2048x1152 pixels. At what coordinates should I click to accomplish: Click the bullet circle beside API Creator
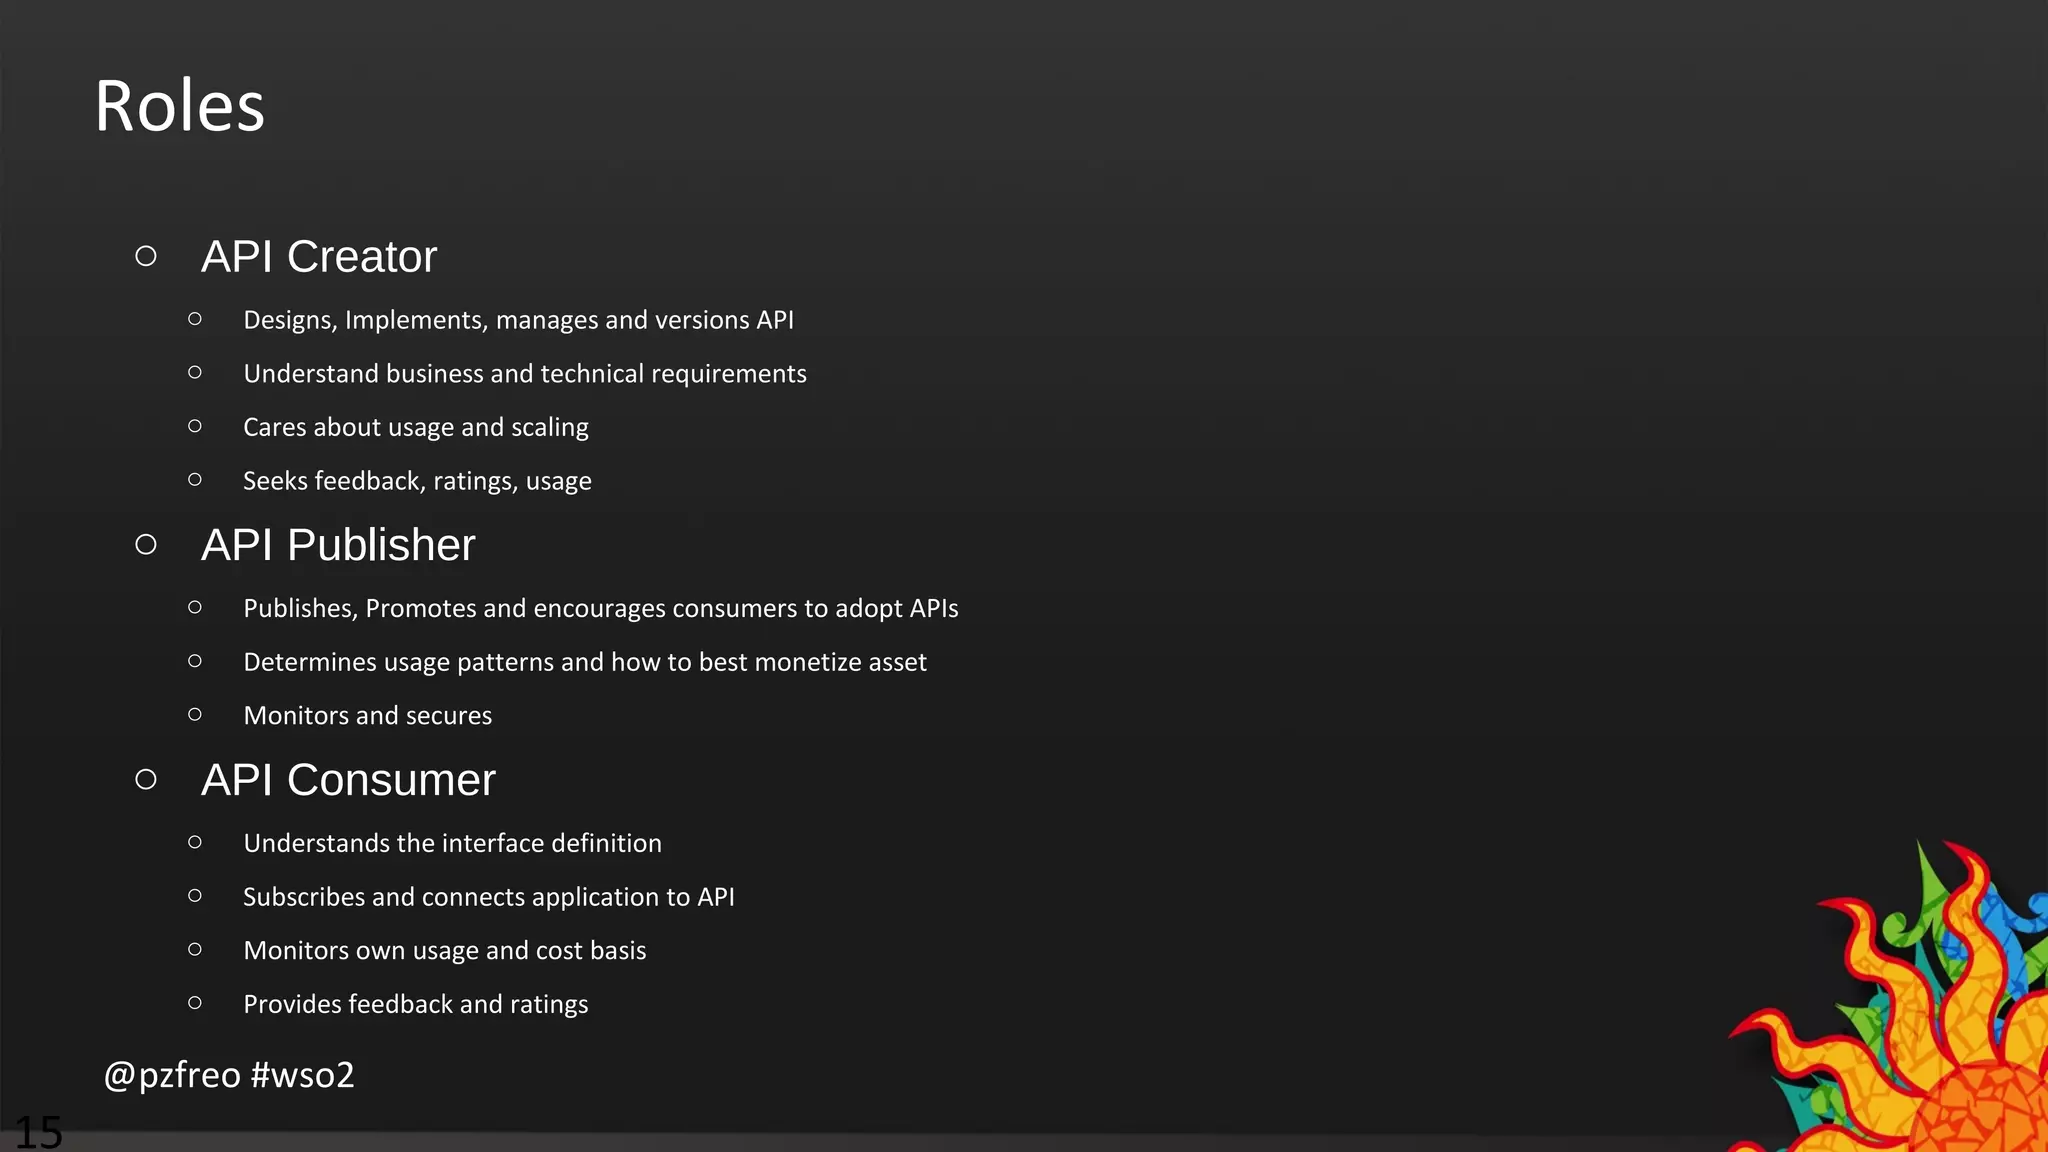click(x=146, y=257)
